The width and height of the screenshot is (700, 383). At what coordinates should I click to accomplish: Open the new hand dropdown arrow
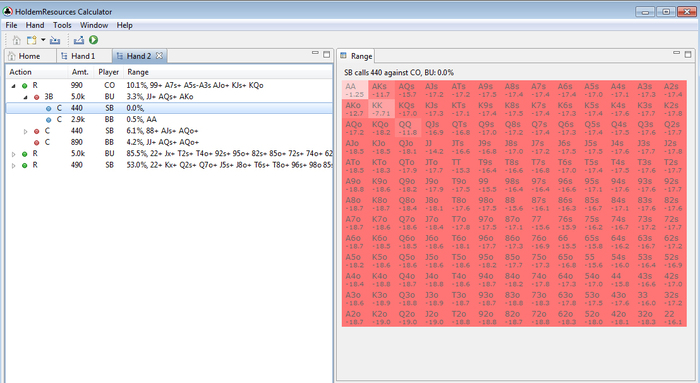pyautogui.click(x=43, y=40)
